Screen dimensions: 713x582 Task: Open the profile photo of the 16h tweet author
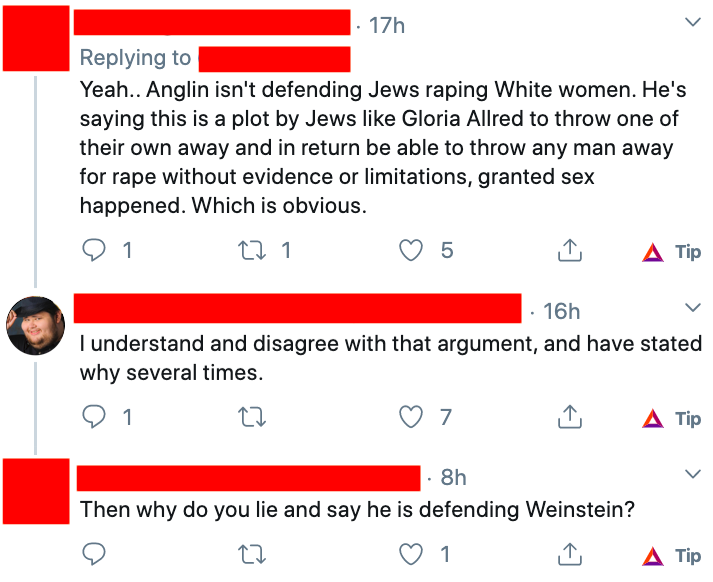coord(36,324)
